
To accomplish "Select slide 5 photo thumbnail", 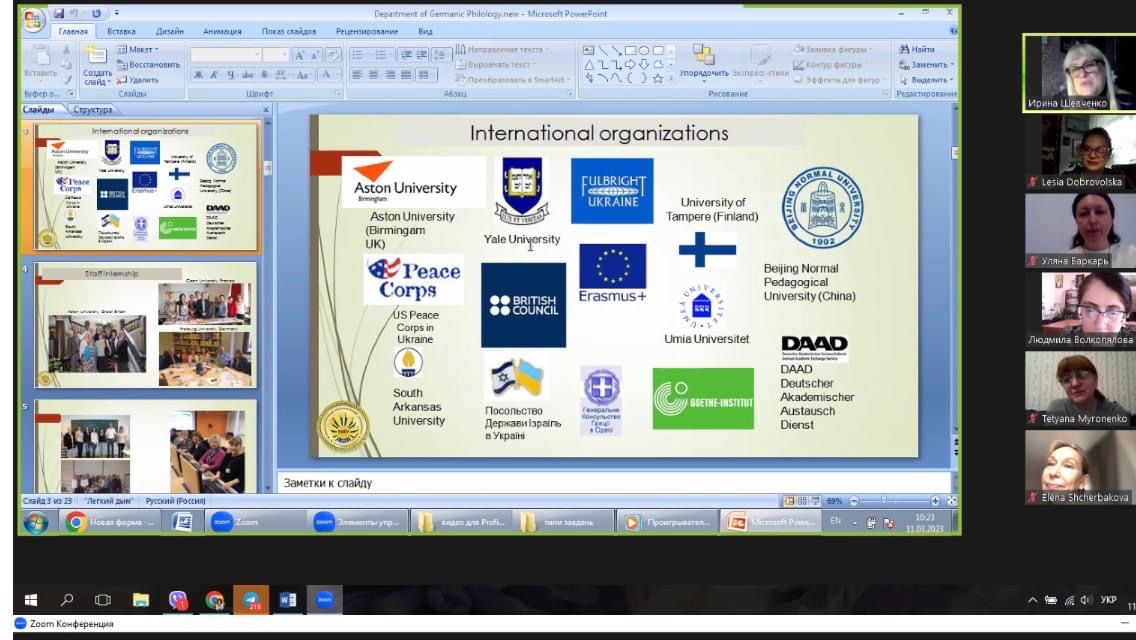I will [146, 446].
